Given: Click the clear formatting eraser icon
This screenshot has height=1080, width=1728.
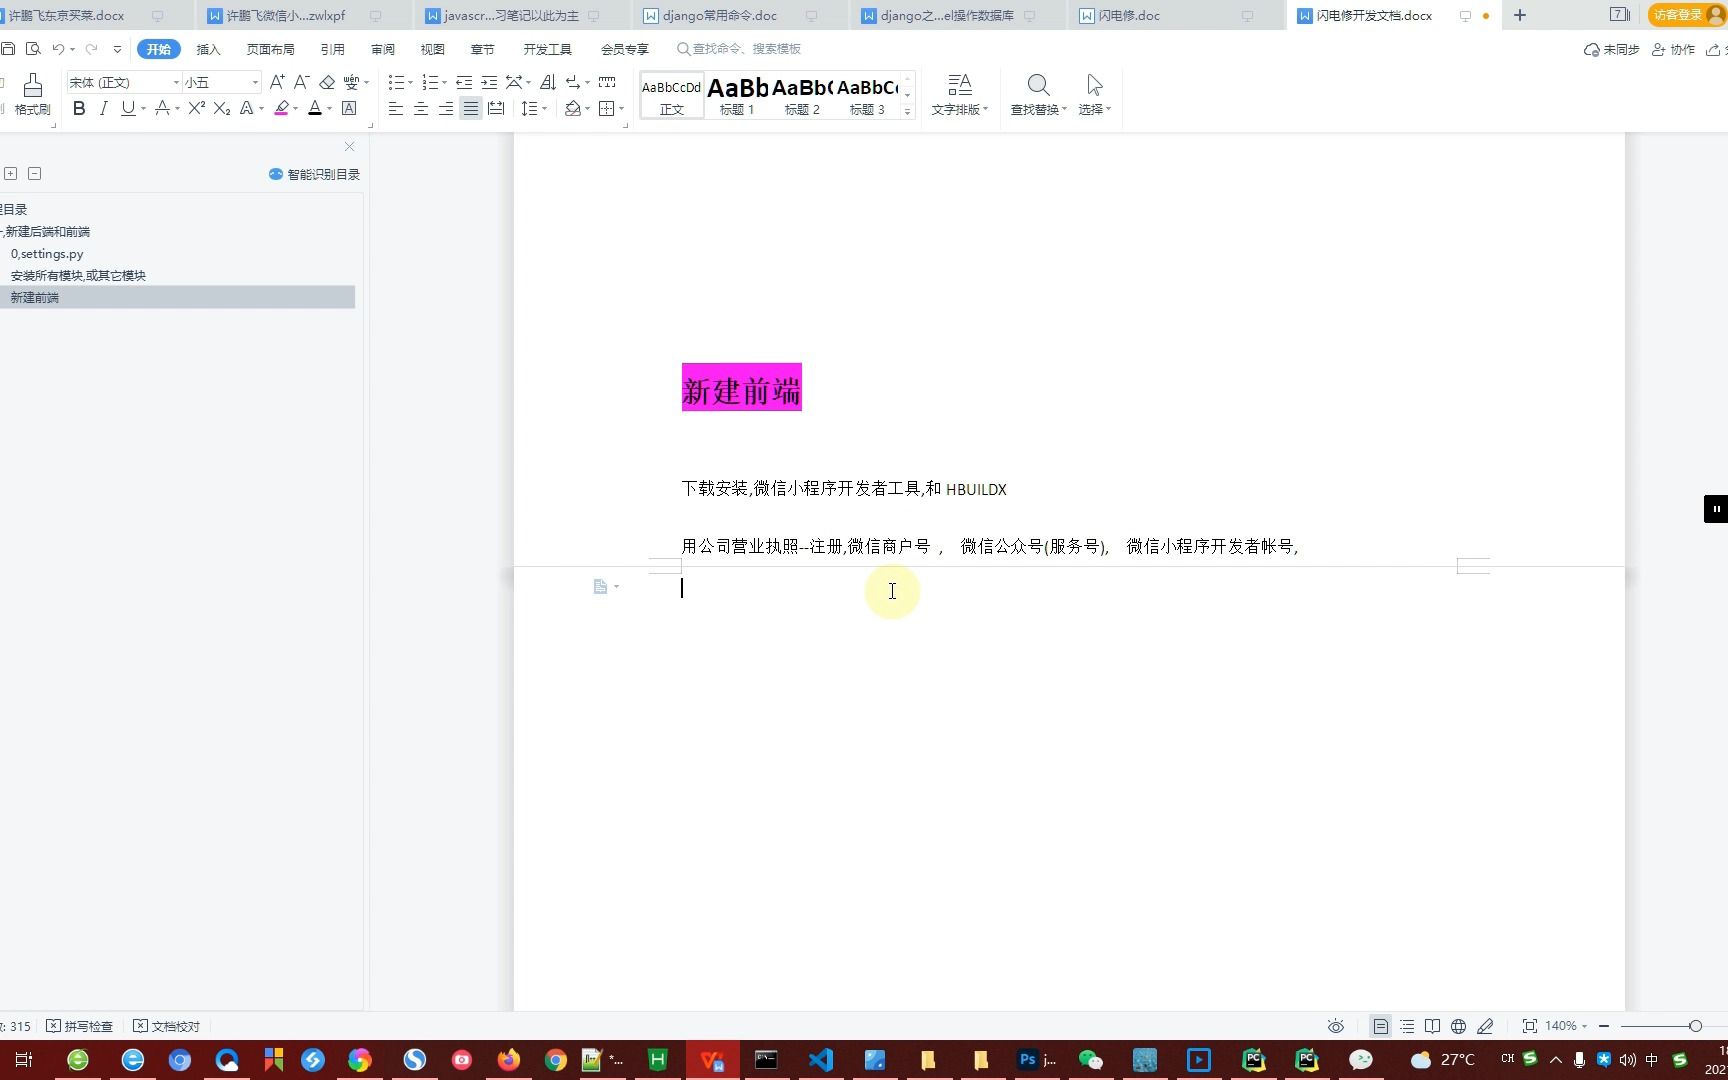Looking at the screenshot, I should click(326, 81).
